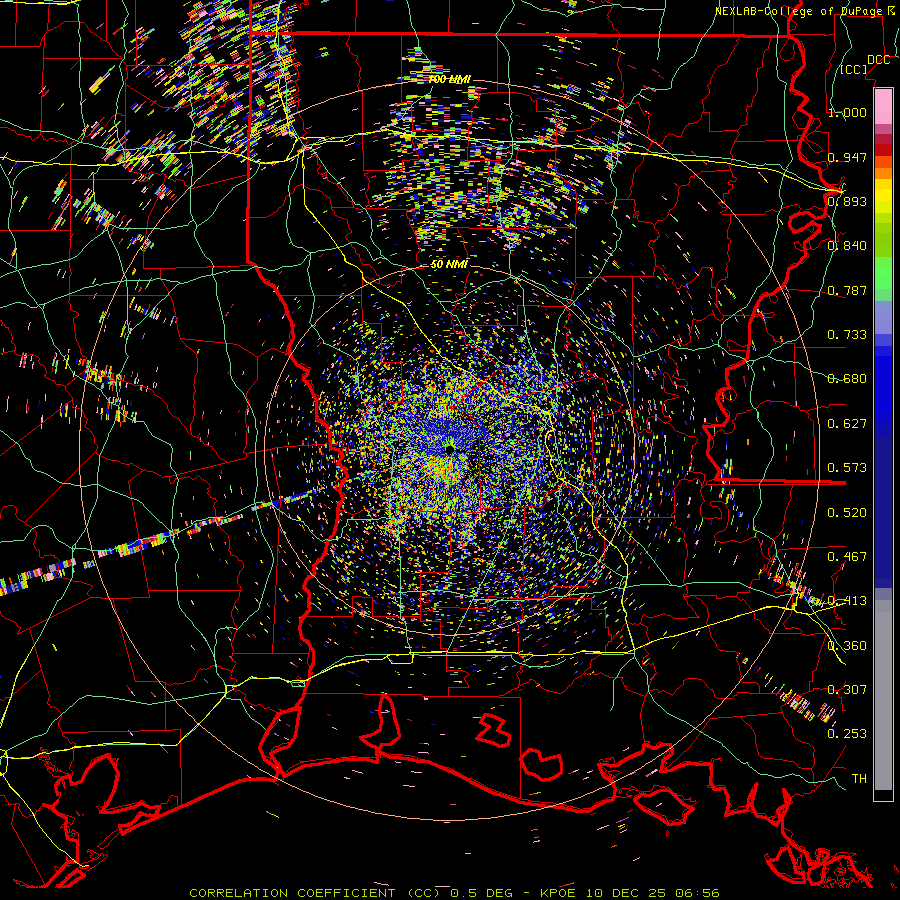Viewport: 900px width, 900px height.
Task: Click the 0.947 scale value
Action: pyautogui.click(x=847, y=157)
